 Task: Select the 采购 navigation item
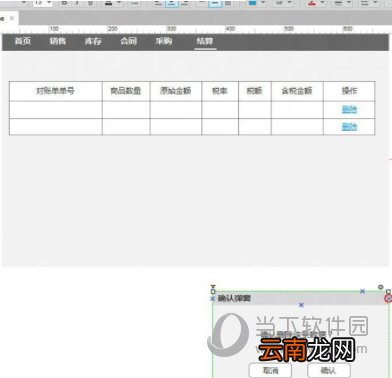164,41
